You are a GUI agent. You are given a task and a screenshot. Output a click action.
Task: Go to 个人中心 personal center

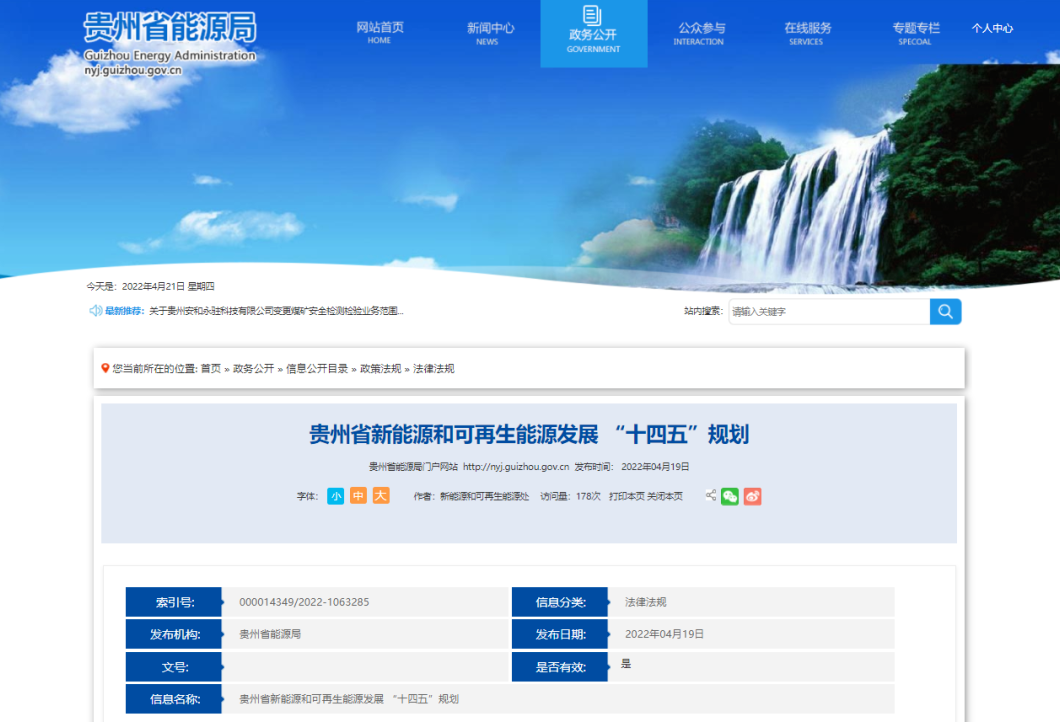[x=992, y=28]
